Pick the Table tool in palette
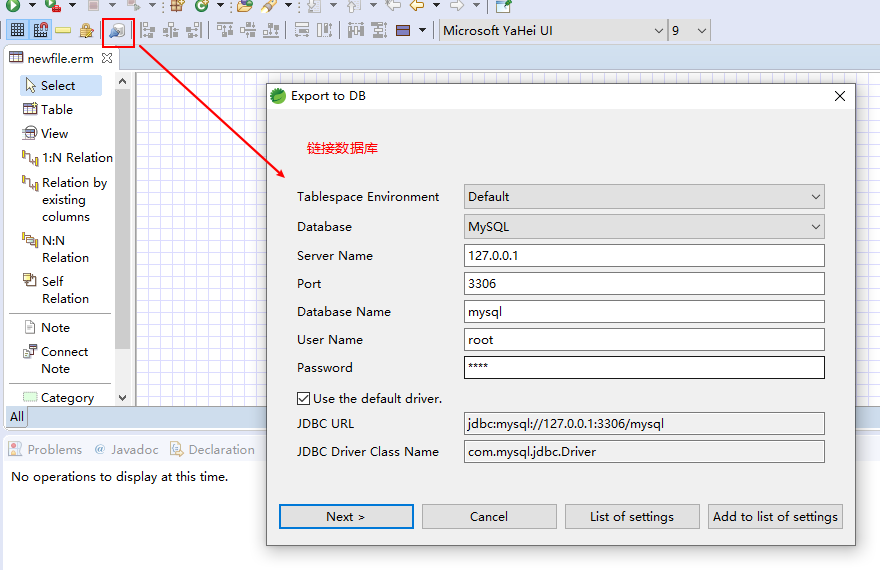 [48, 109]
